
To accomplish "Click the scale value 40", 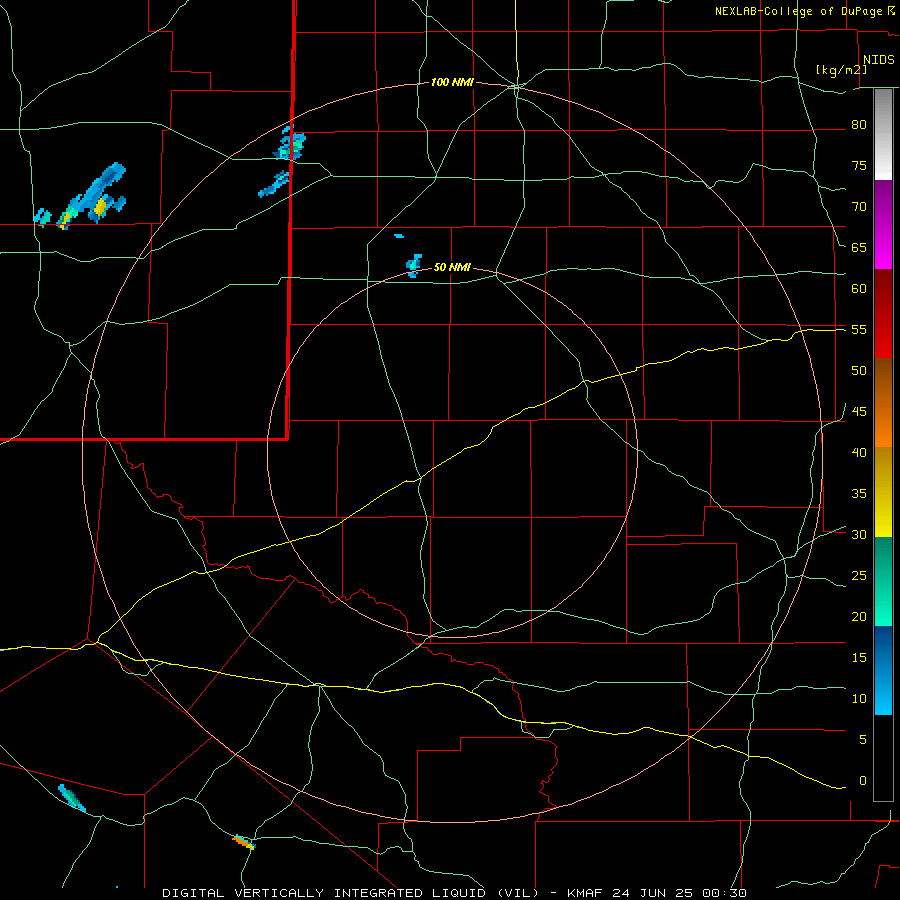I will (x=859, y=452).
